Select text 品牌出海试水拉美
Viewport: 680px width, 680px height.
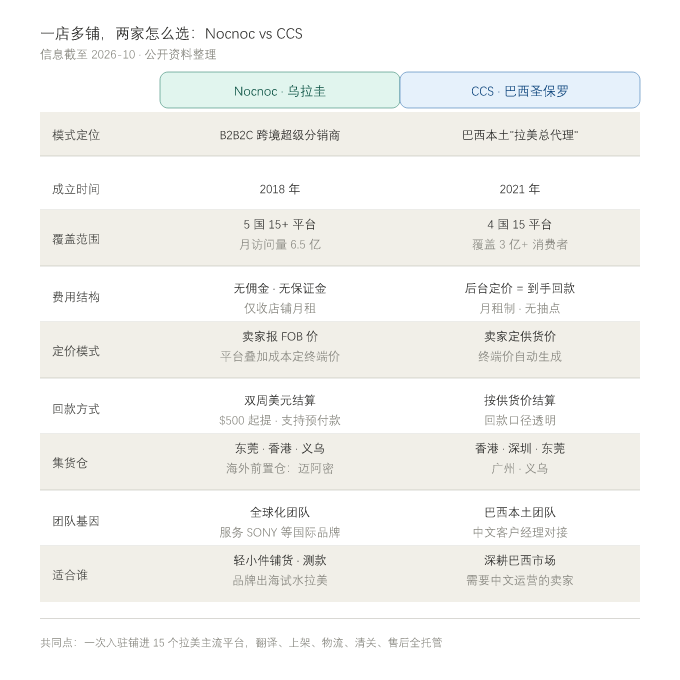pos(280,580)
